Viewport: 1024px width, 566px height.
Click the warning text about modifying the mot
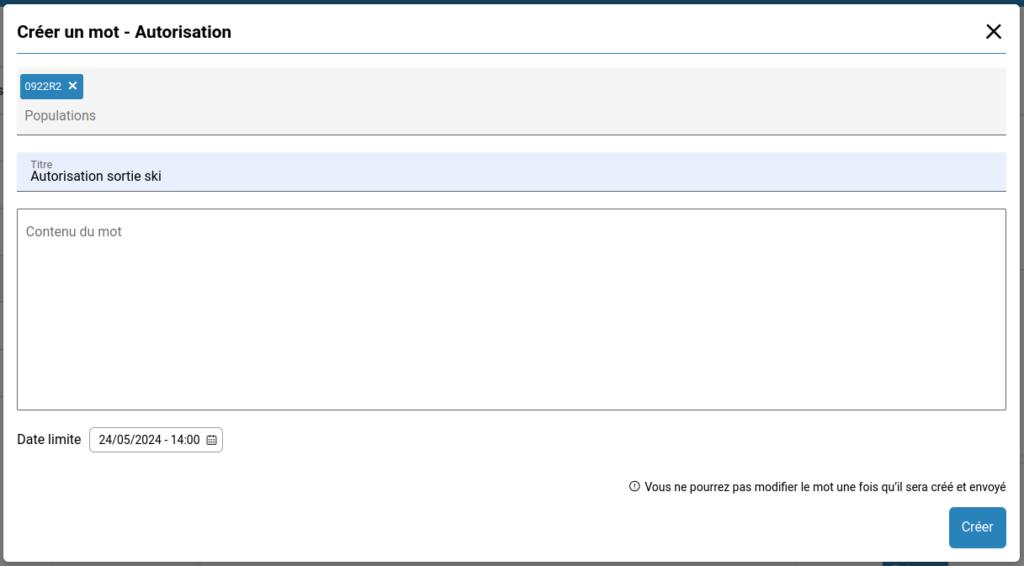pyautogui.click(x=824, y=487)
